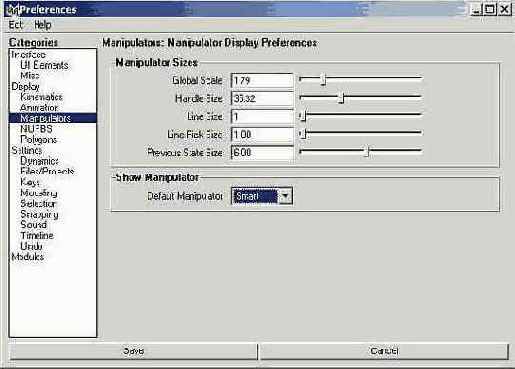This screenshot has height=369, width=515.
Task: Select the Timeline category
Action: [37, 236]
